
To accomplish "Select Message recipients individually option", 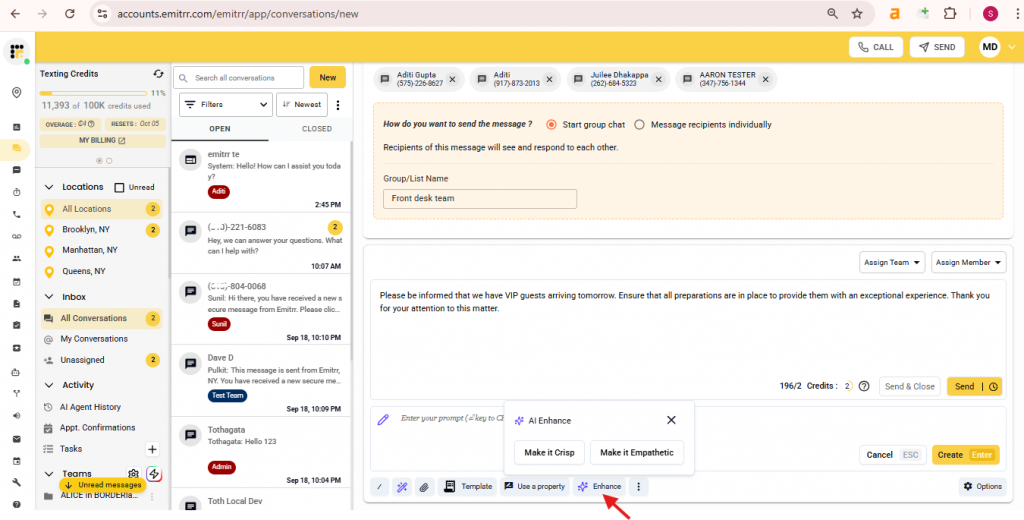I will [x=639, y=125].
